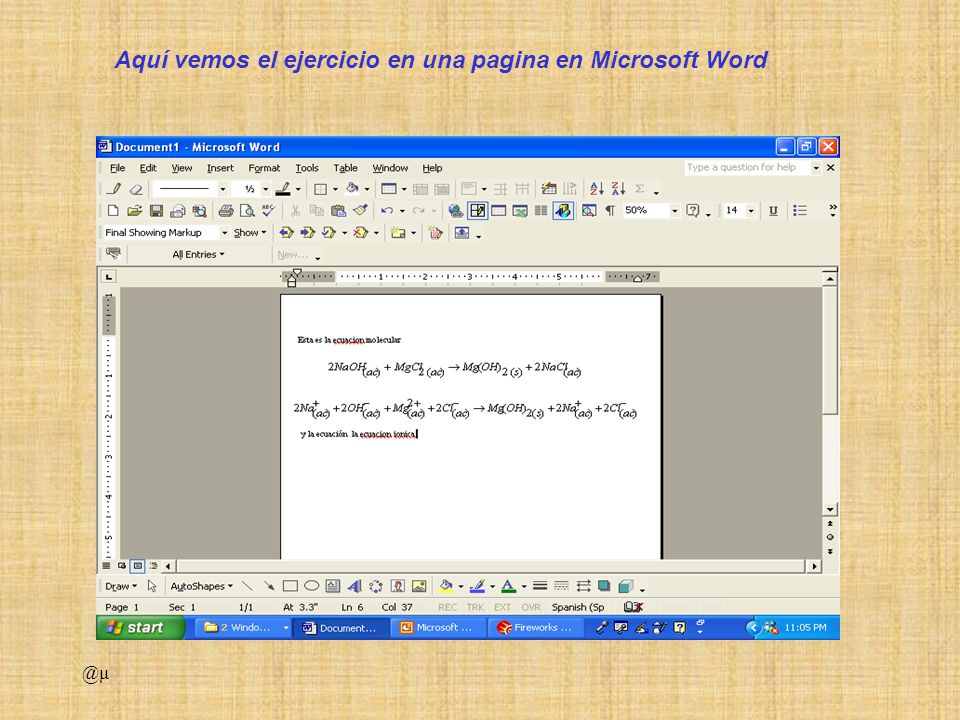Screen dimensions: 960x720
Task: Click the Windows start button
Action: tap(141, 628)
